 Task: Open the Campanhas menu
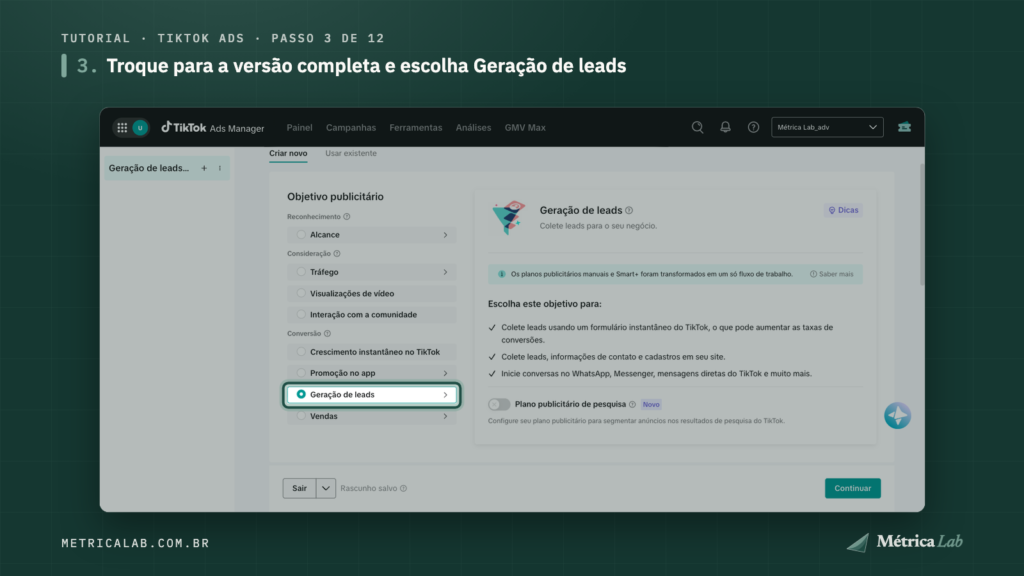(351, 128)
